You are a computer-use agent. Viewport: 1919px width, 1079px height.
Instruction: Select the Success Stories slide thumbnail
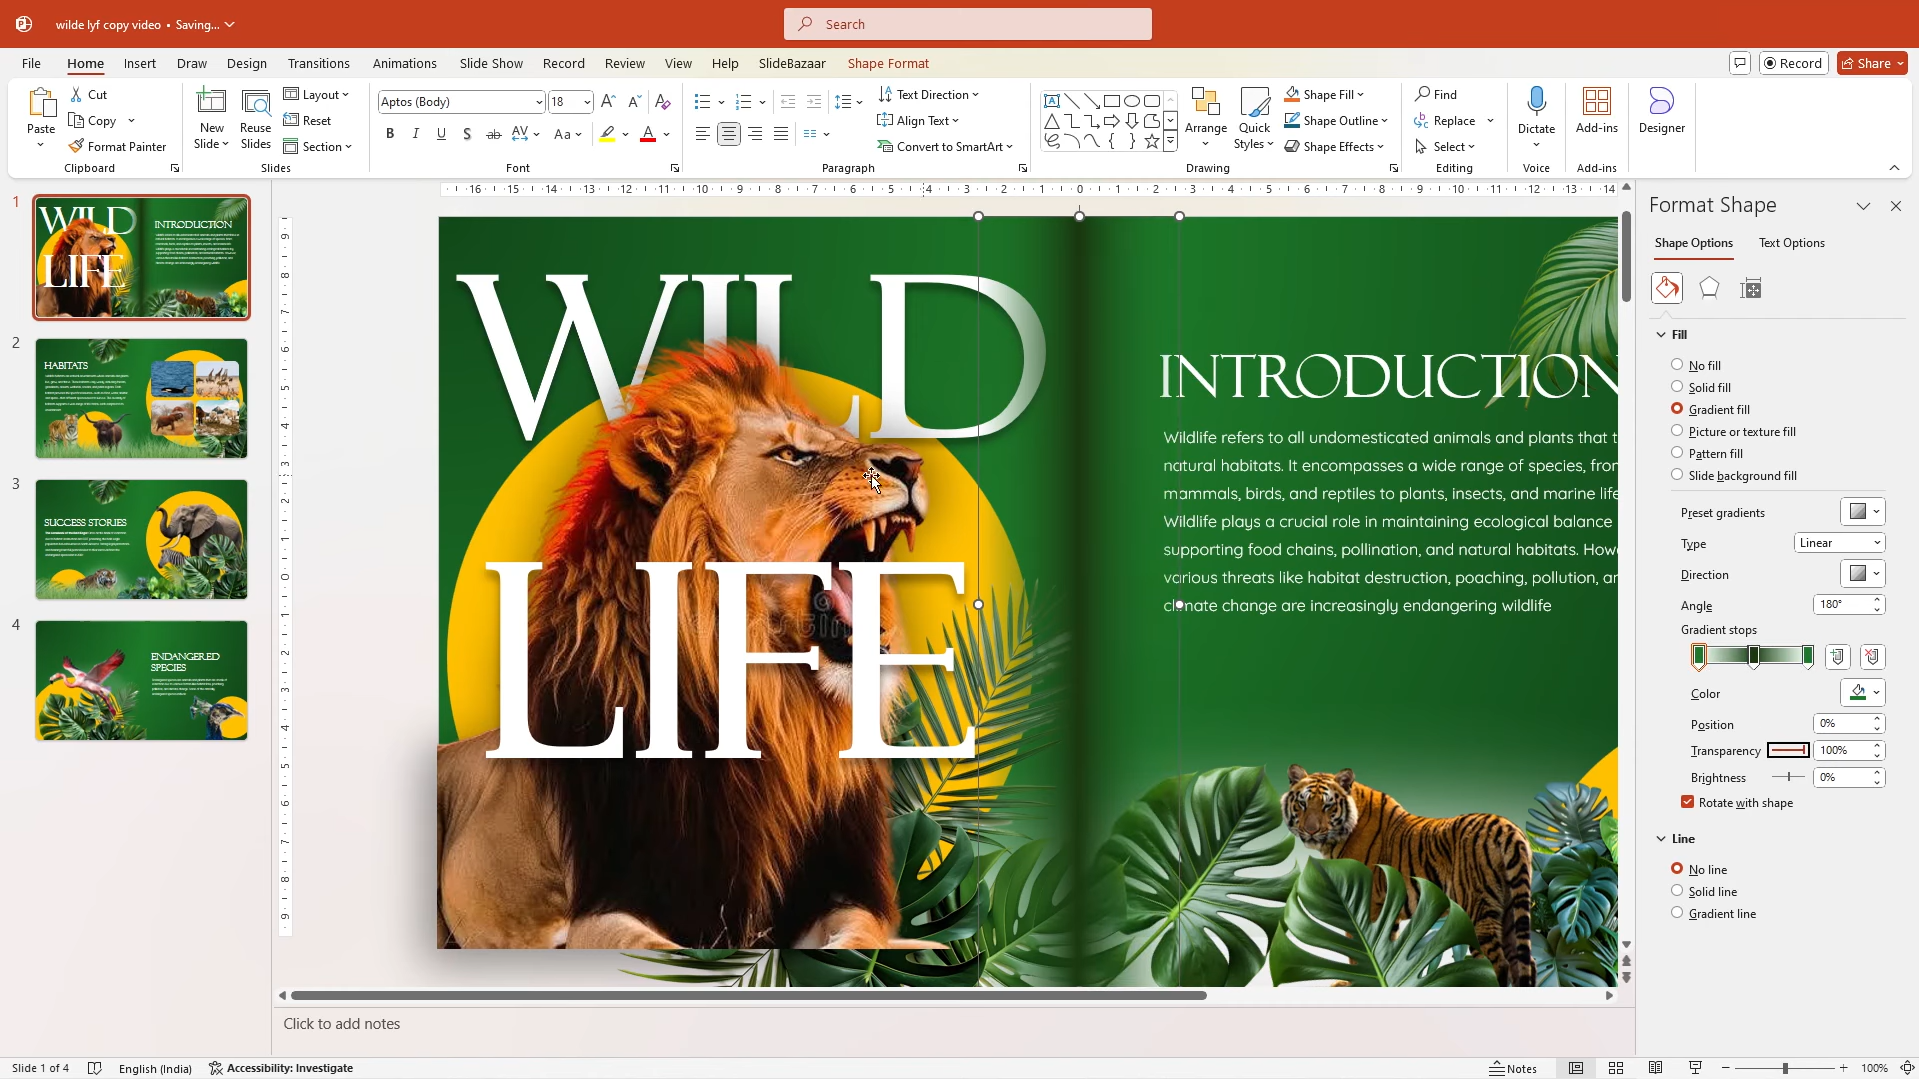(x=140, y=540)
